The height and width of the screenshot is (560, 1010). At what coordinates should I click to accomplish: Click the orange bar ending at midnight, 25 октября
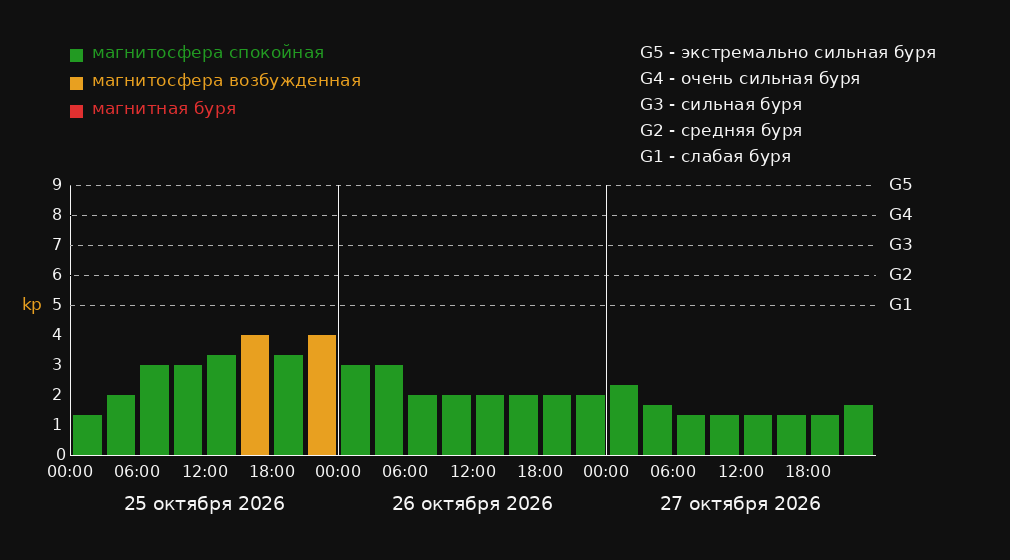coord(322,395)
